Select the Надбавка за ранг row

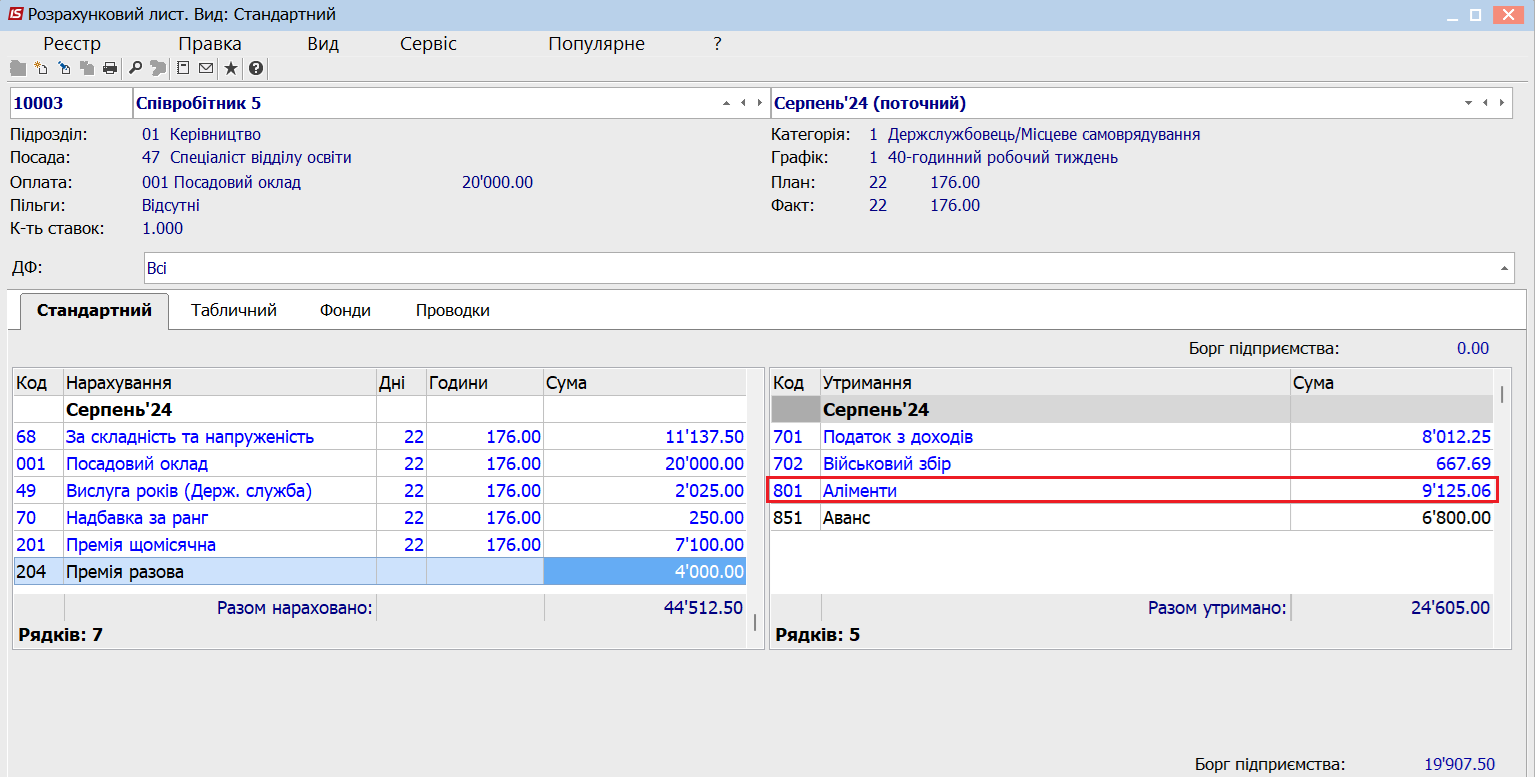379,518
